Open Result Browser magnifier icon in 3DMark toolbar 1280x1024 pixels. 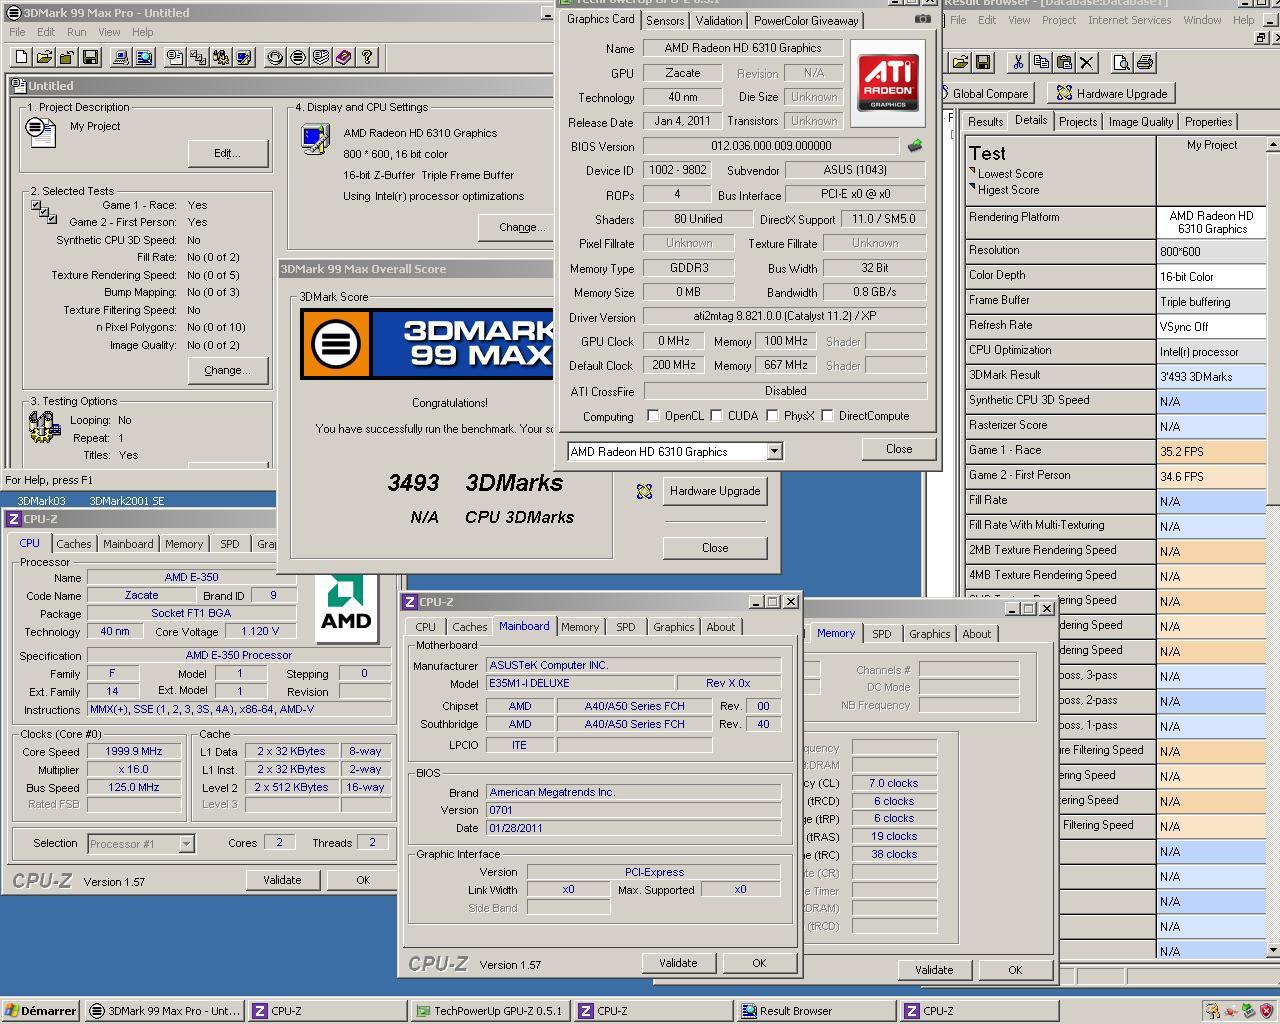(x=144, y=58)
